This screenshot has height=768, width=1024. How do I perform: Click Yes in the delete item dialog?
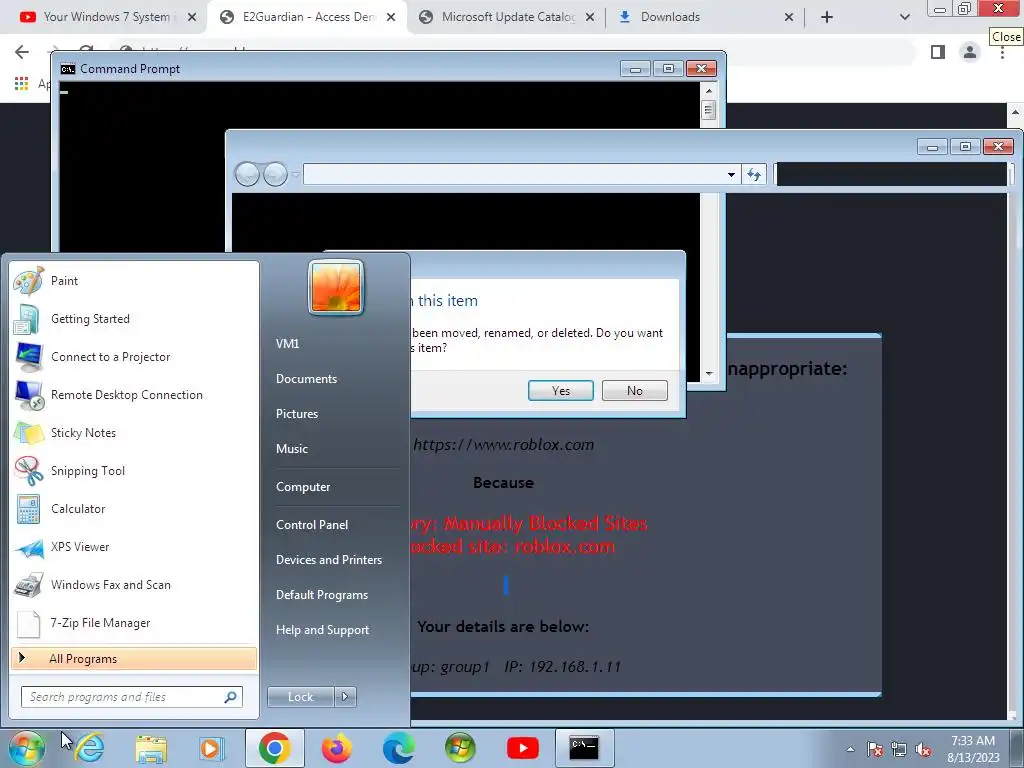(x=561, y=391)
